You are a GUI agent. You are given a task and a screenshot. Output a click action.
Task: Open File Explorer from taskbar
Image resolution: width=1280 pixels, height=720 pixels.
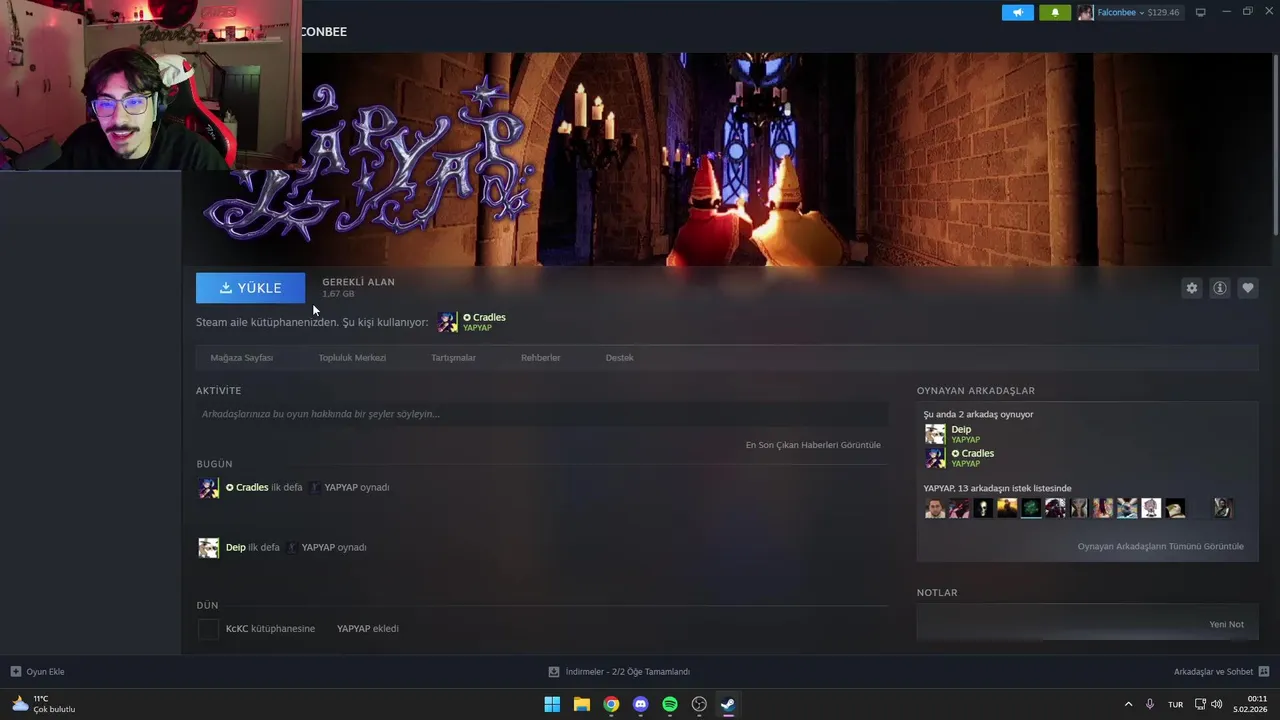click(581, 704)
